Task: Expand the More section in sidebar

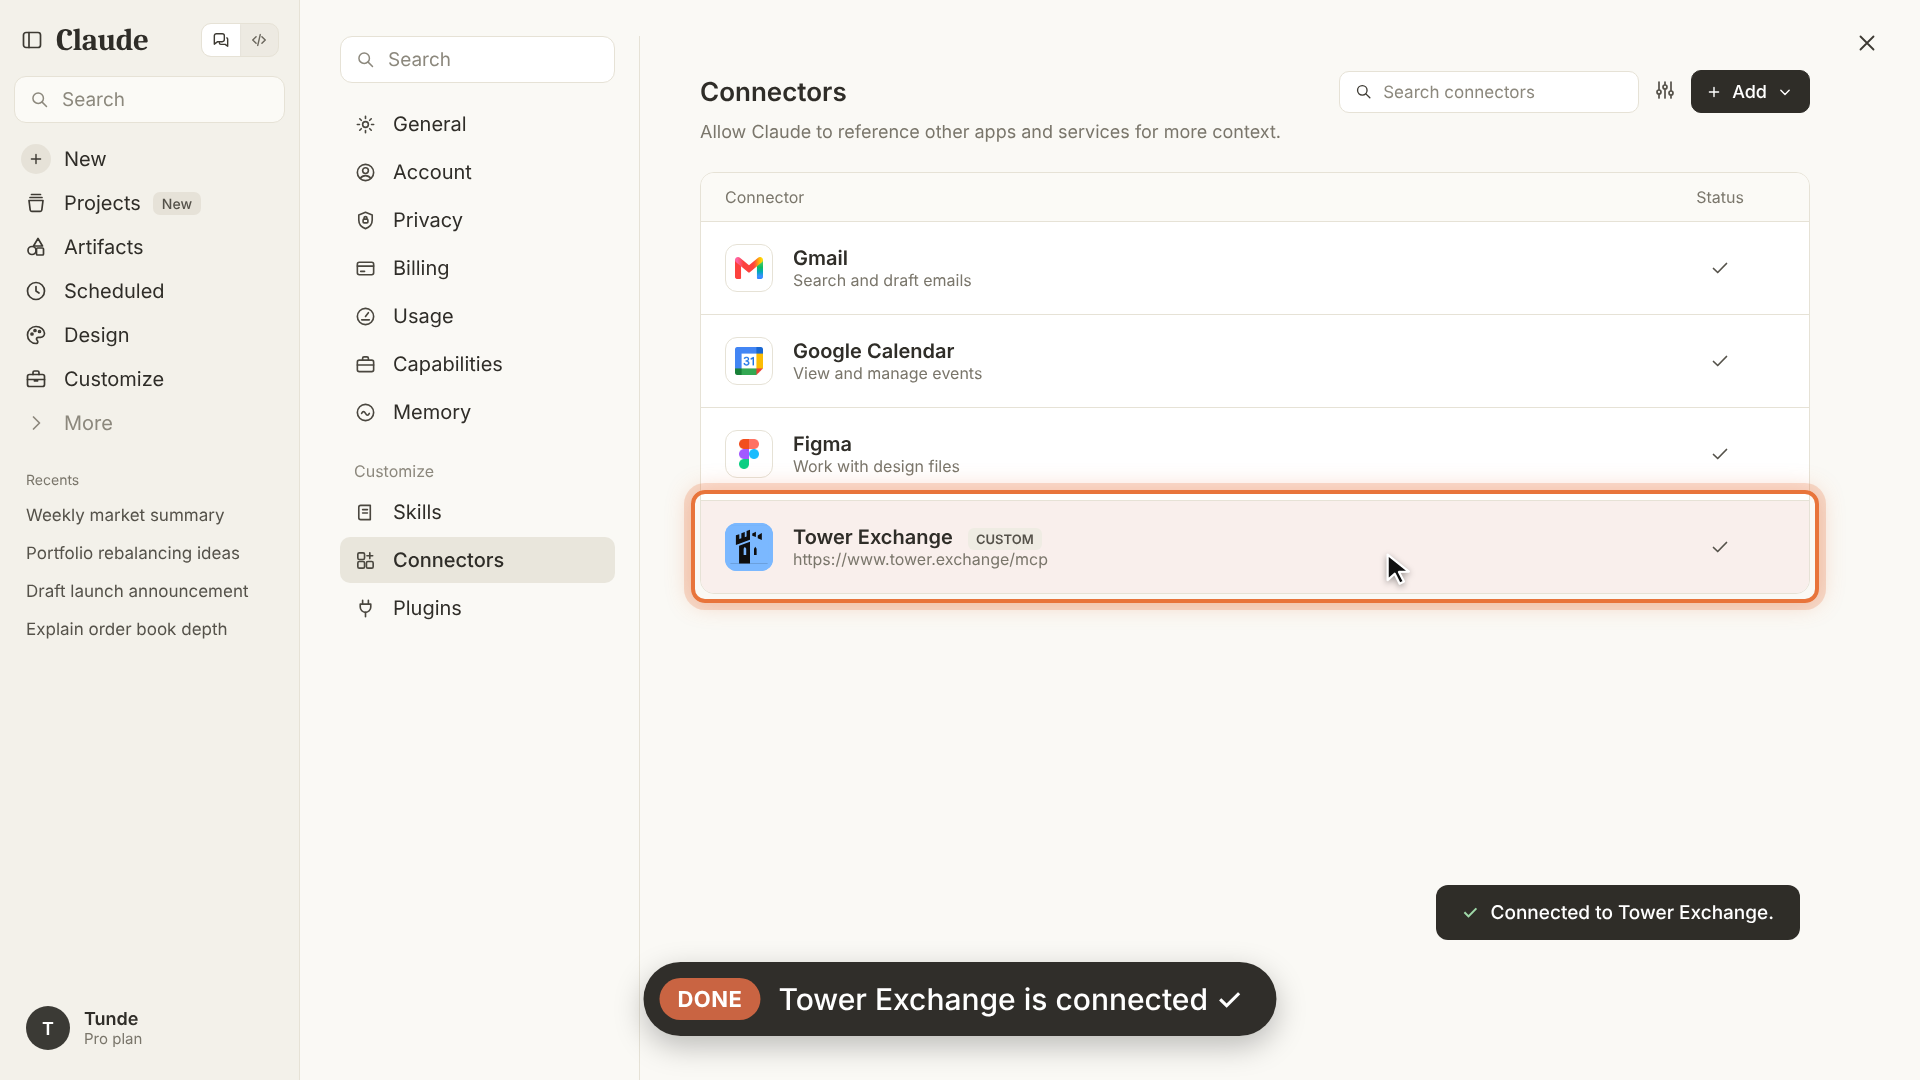Action: click(150, 423)
